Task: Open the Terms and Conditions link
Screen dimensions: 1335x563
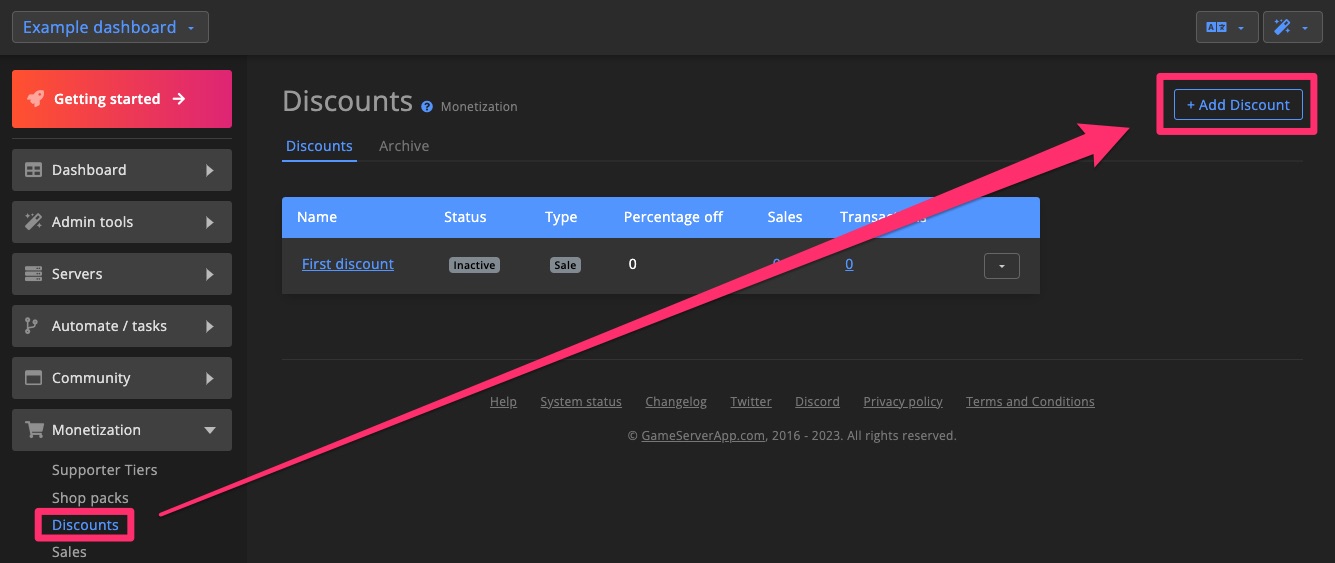Action: (x=1030, y=402)
